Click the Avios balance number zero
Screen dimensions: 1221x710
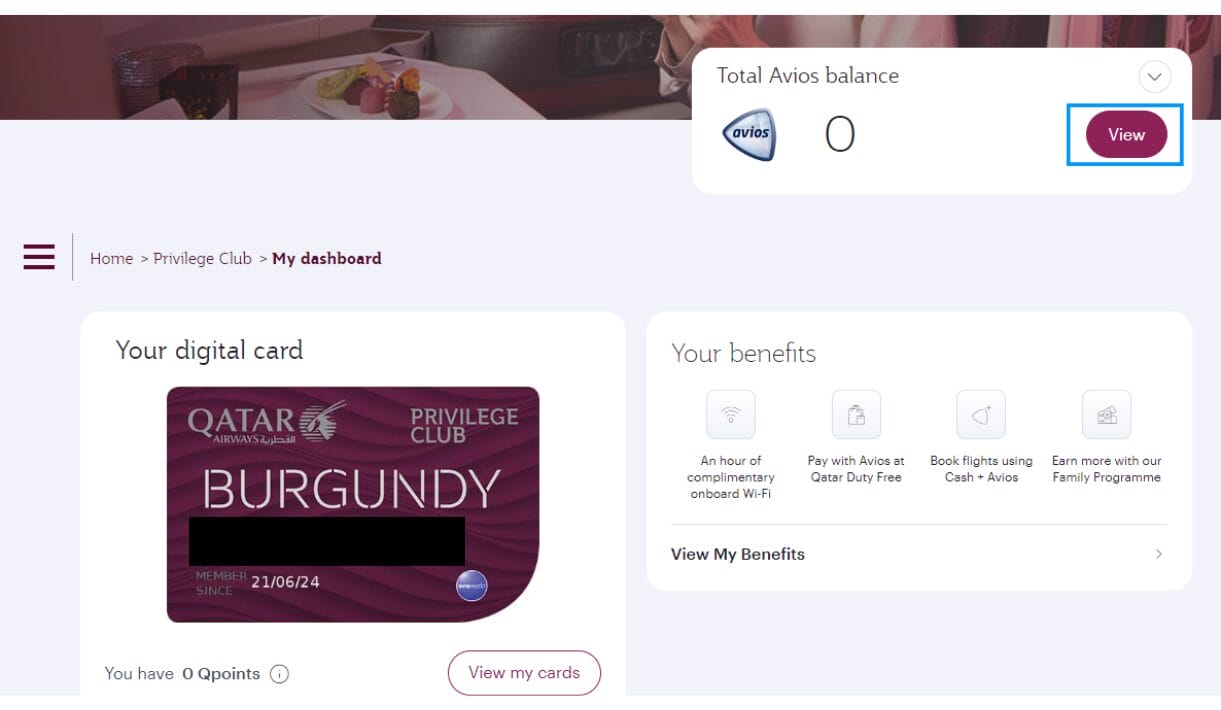pyautogui.click(x=840, y=135)
